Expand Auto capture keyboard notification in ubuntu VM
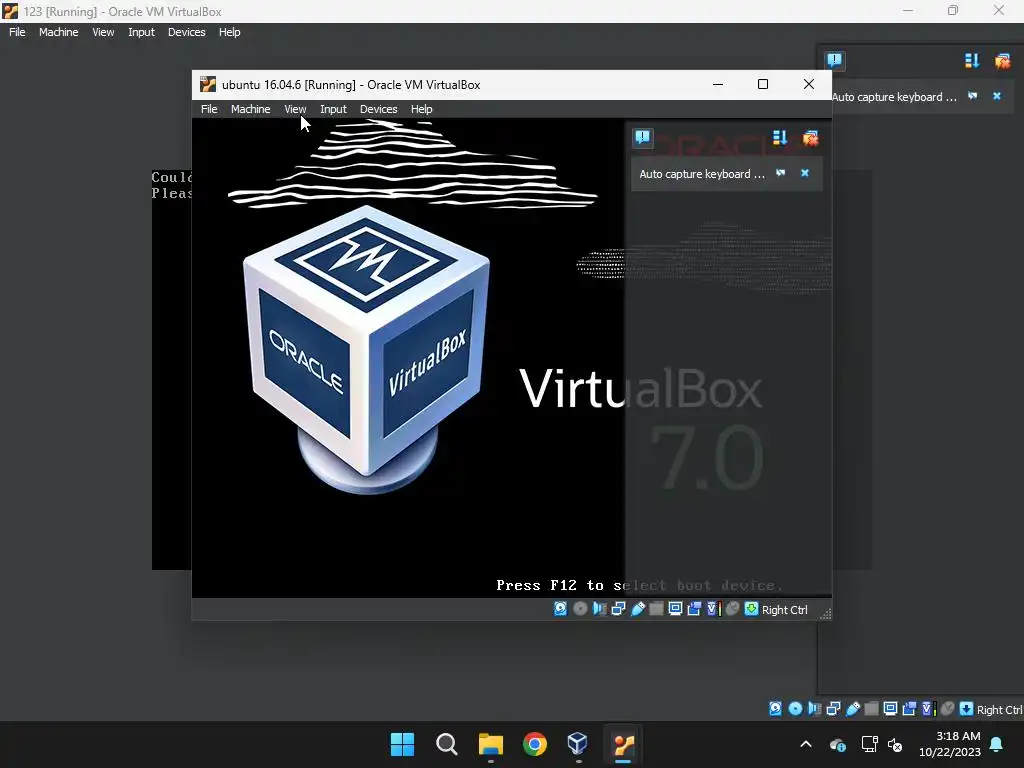 (702, 174)
